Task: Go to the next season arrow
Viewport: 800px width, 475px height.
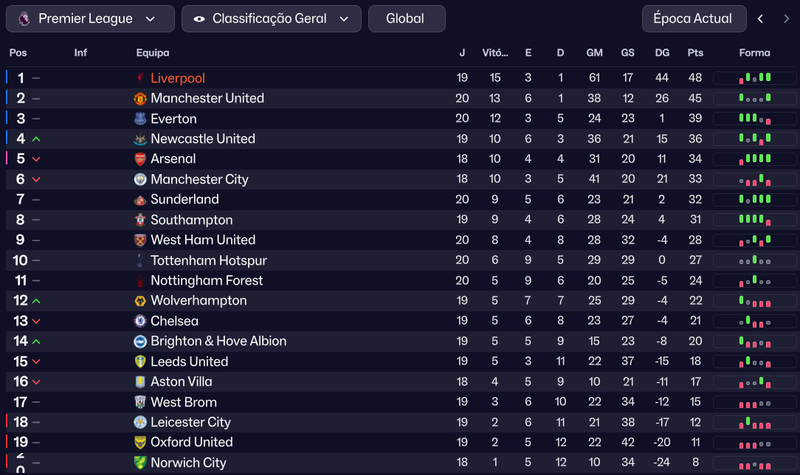Action: tap(786, 19)
